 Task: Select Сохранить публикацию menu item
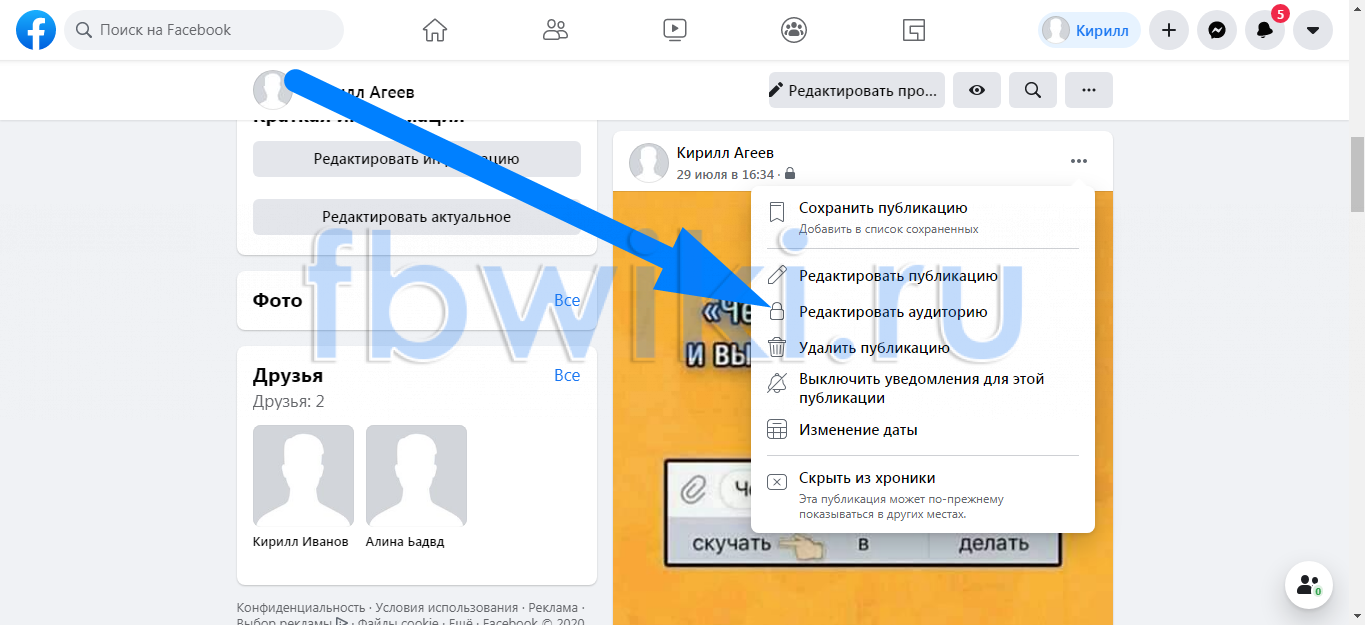(923, 217)
